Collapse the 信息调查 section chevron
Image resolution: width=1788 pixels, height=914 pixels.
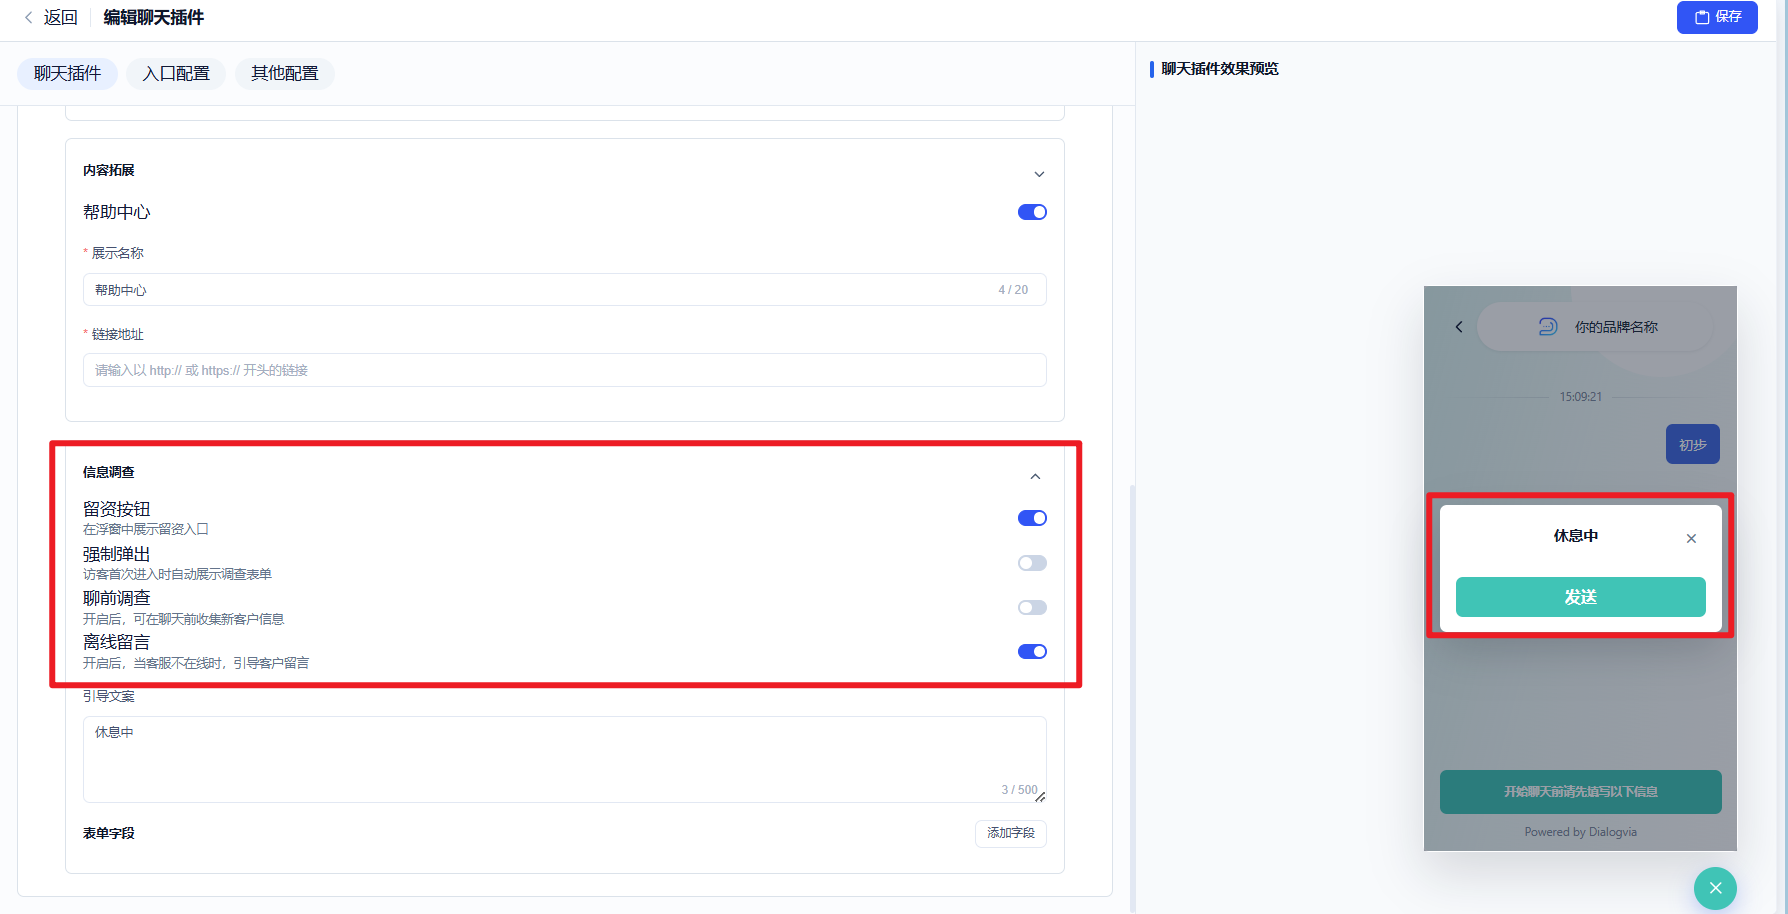point(1035,476)
